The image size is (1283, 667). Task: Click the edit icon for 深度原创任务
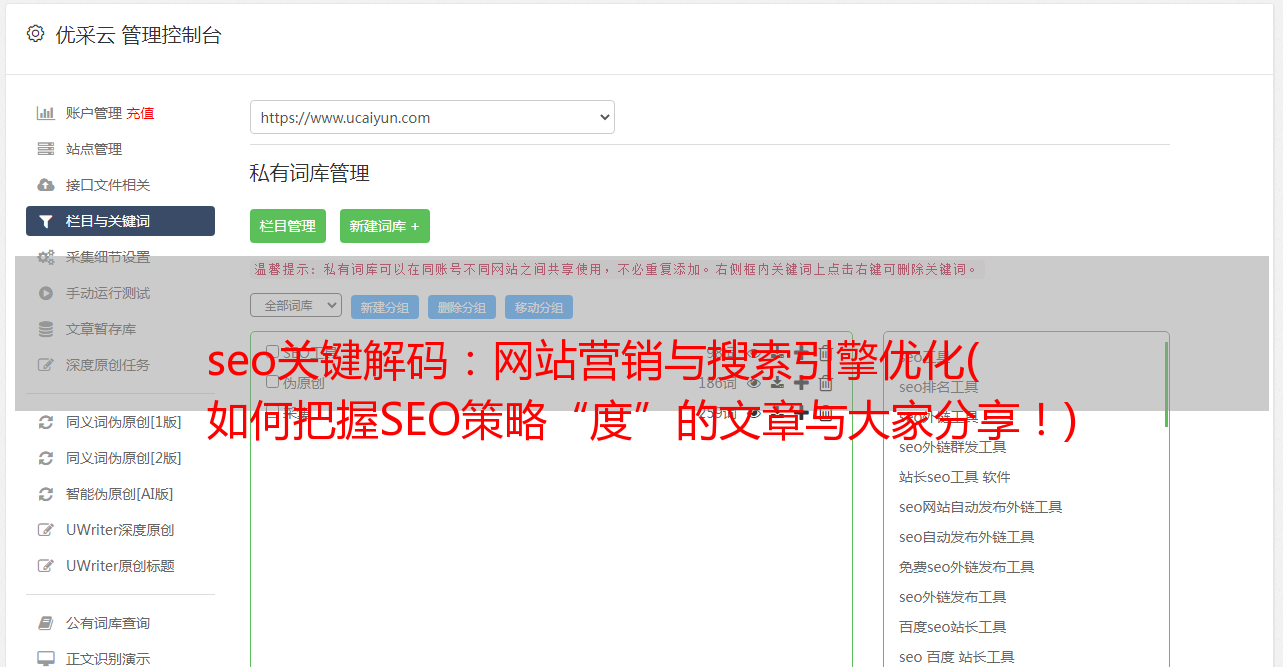click(46, 365)
